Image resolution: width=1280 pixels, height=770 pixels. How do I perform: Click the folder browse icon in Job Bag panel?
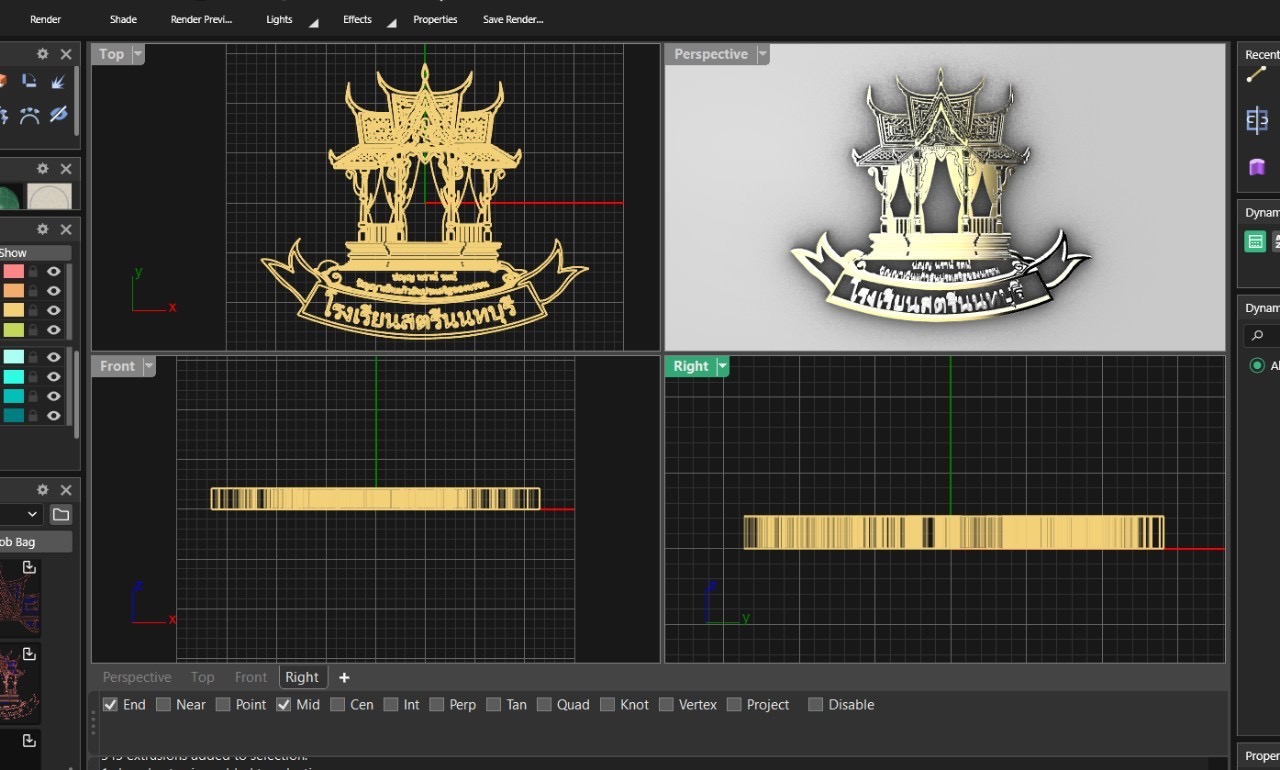(x=61, y=514)
